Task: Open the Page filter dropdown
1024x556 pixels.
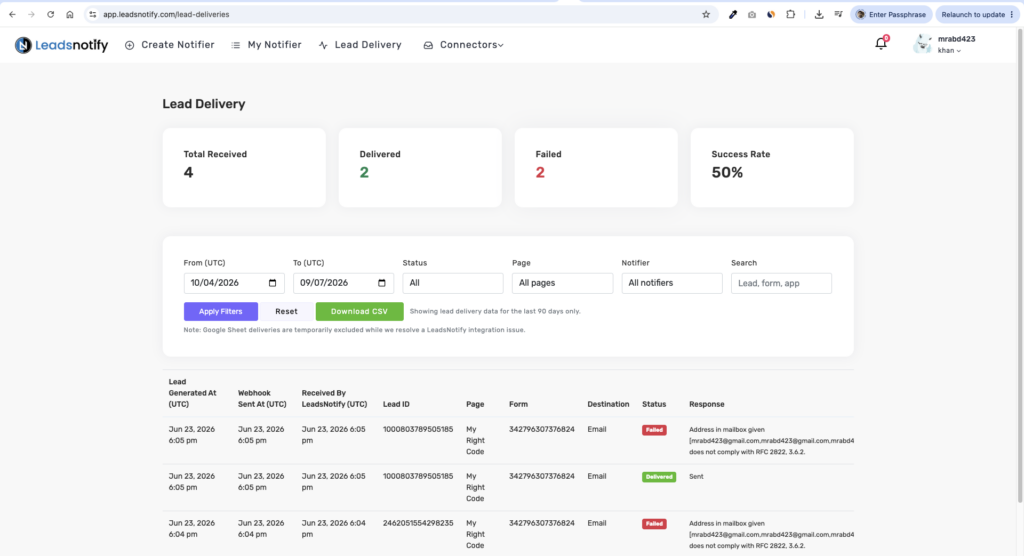Action: coord(562,283)
